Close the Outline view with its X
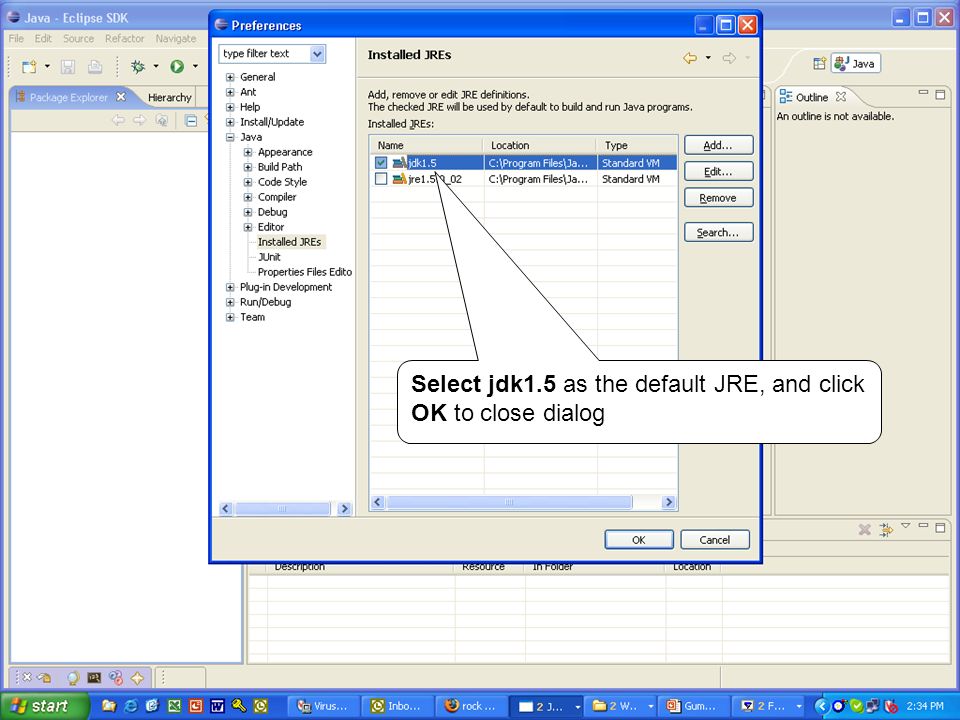 click(x=841, y=97)
